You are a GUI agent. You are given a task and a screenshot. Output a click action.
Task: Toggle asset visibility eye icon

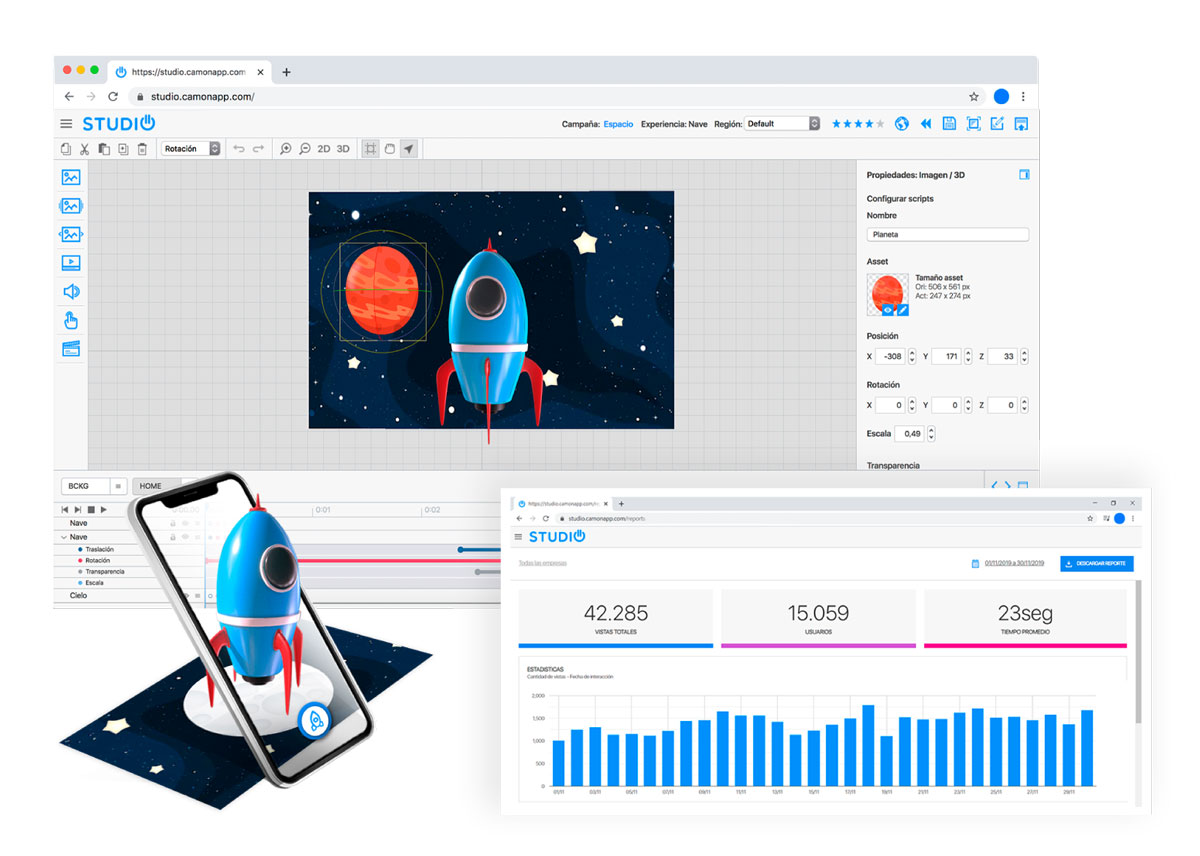[x=887, y=310]
